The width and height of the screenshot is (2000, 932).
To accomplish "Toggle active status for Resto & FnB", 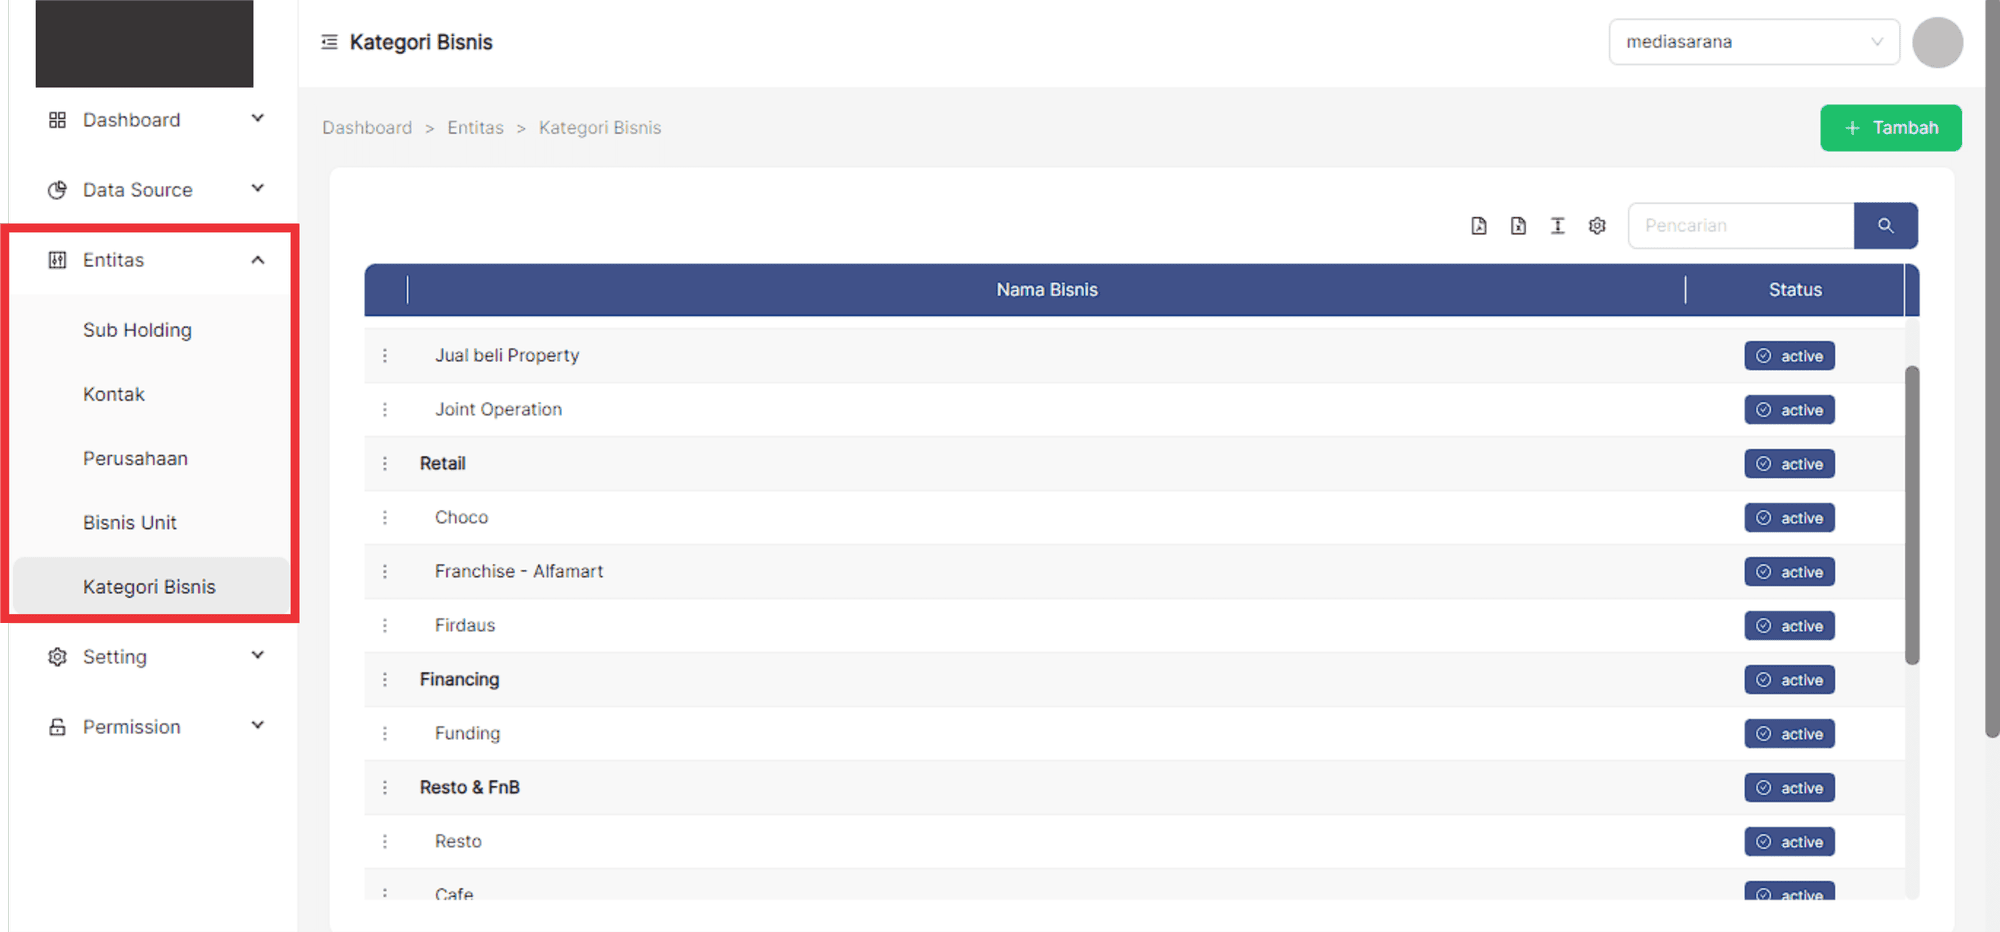I will (1789, 788).
